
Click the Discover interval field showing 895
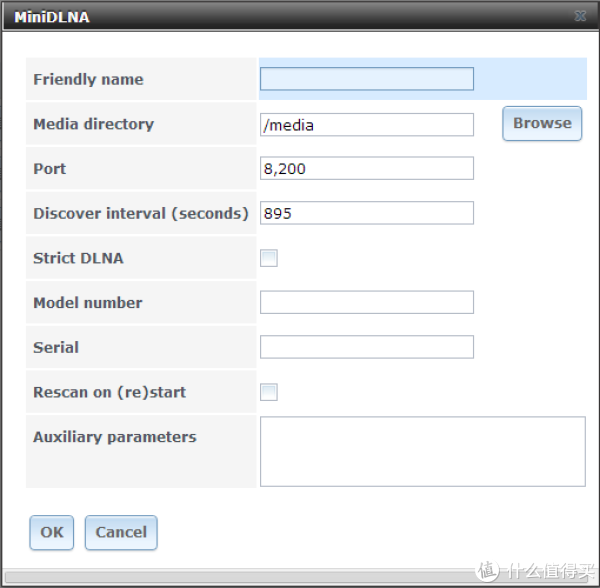click(366, 213)
